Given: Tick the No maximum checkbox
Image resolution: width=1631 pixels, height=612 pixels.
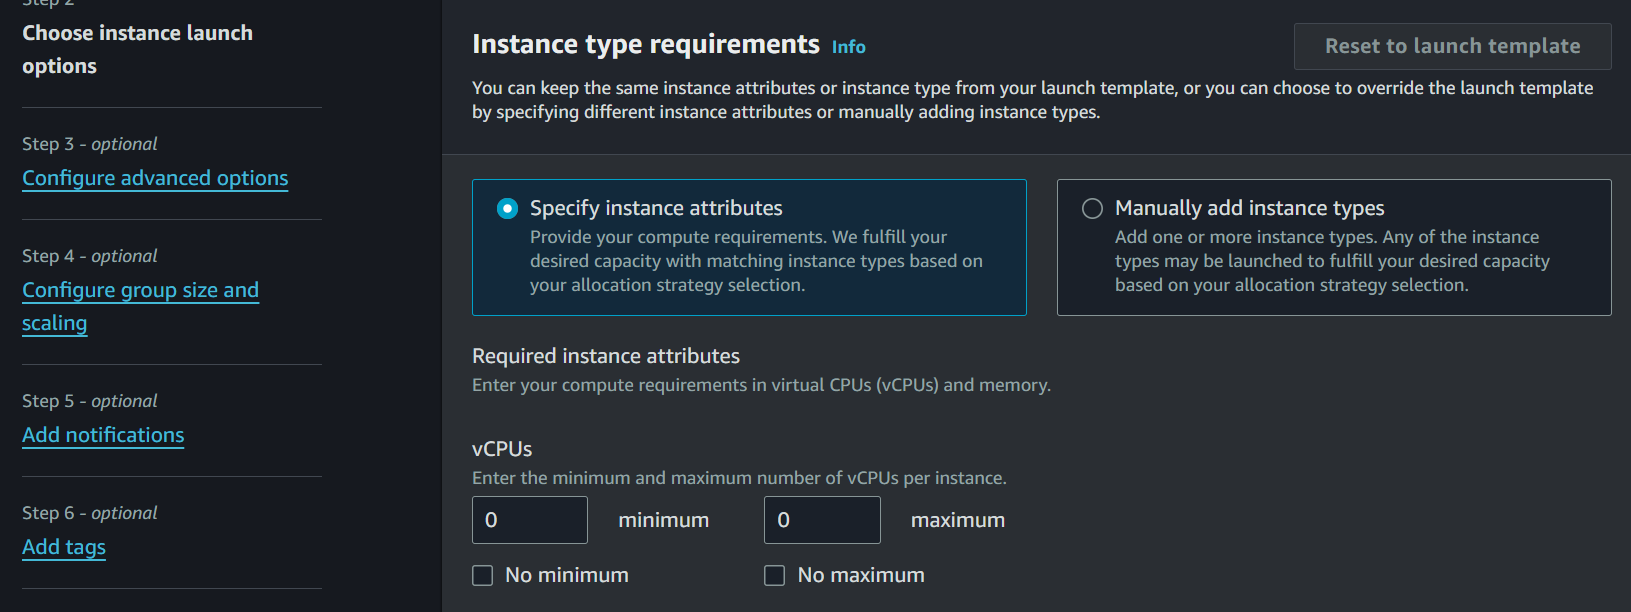Looking at the screenshot, I should coord(775,575).
